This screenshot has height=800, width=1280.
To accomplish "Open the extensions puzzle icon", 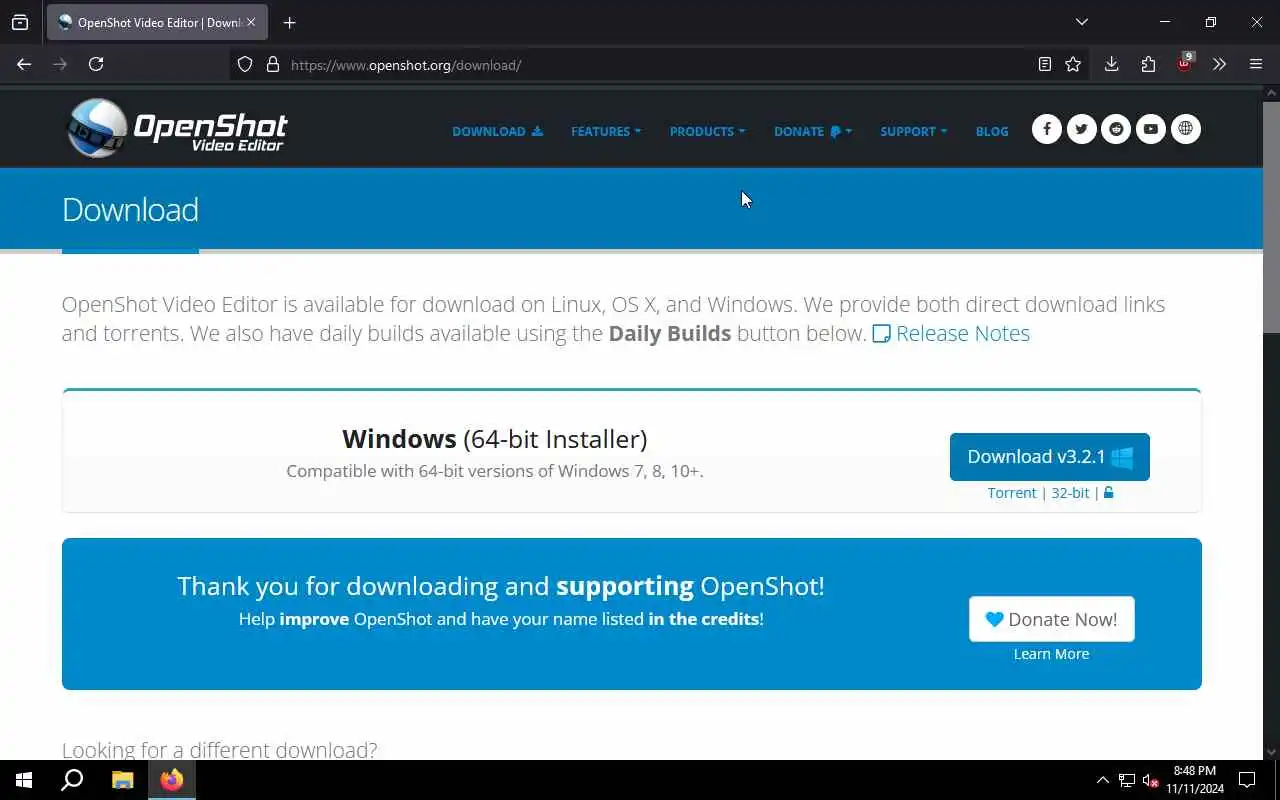I will coord(1148,64).
